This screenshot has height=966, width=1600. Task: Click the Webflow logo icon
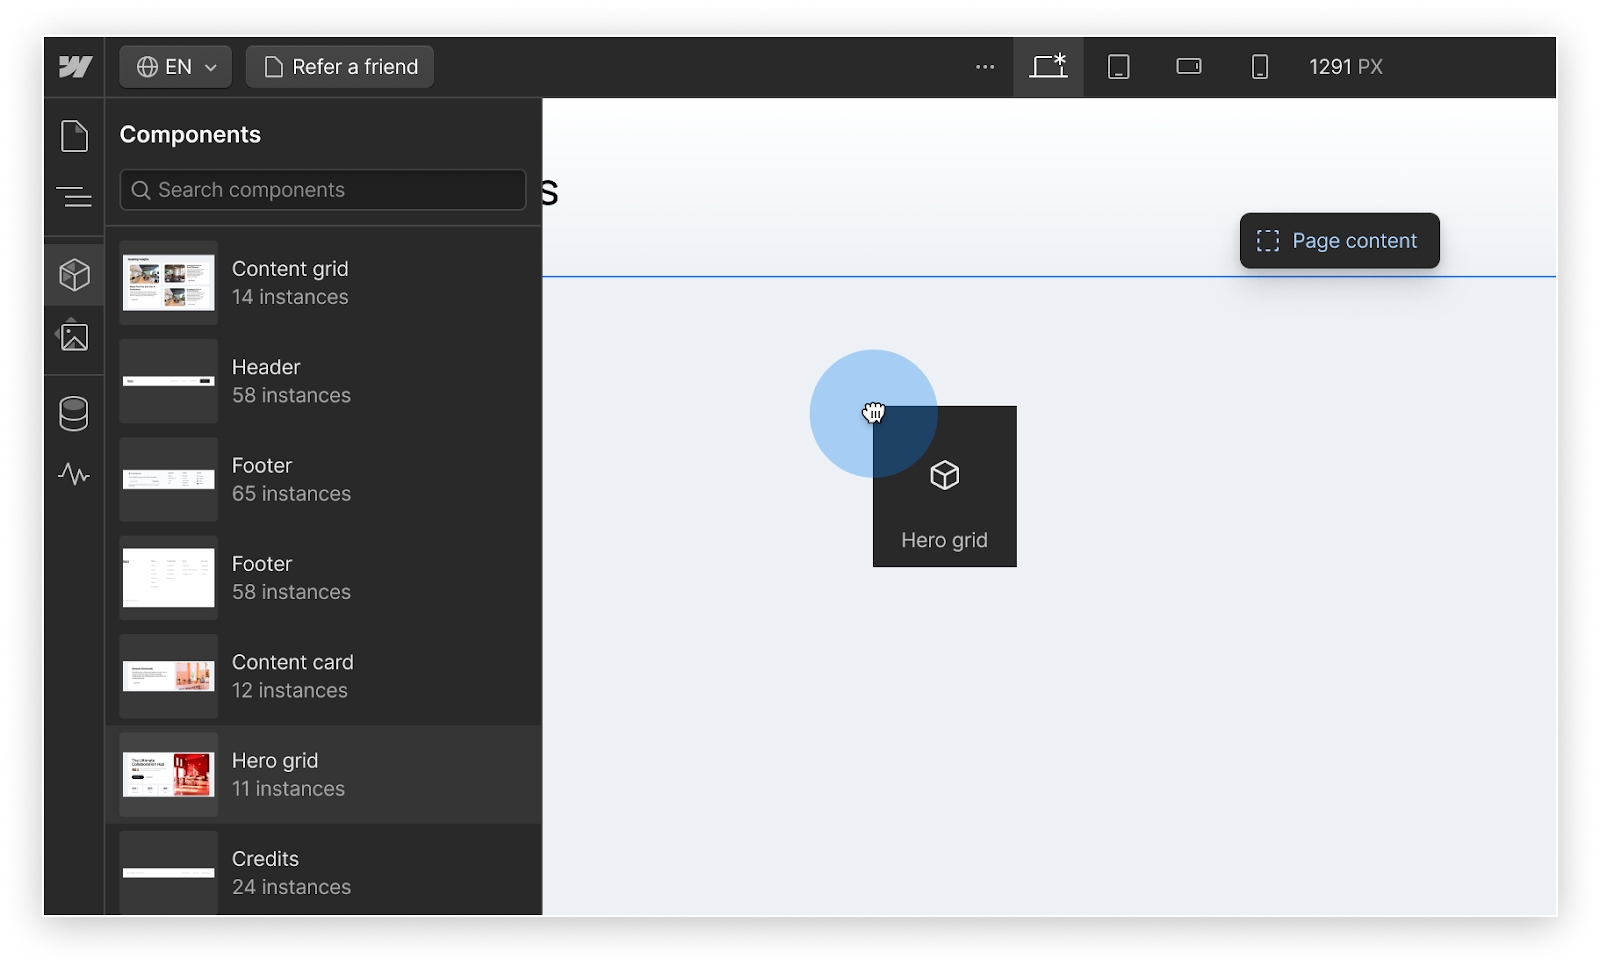[x=75, y=67]
